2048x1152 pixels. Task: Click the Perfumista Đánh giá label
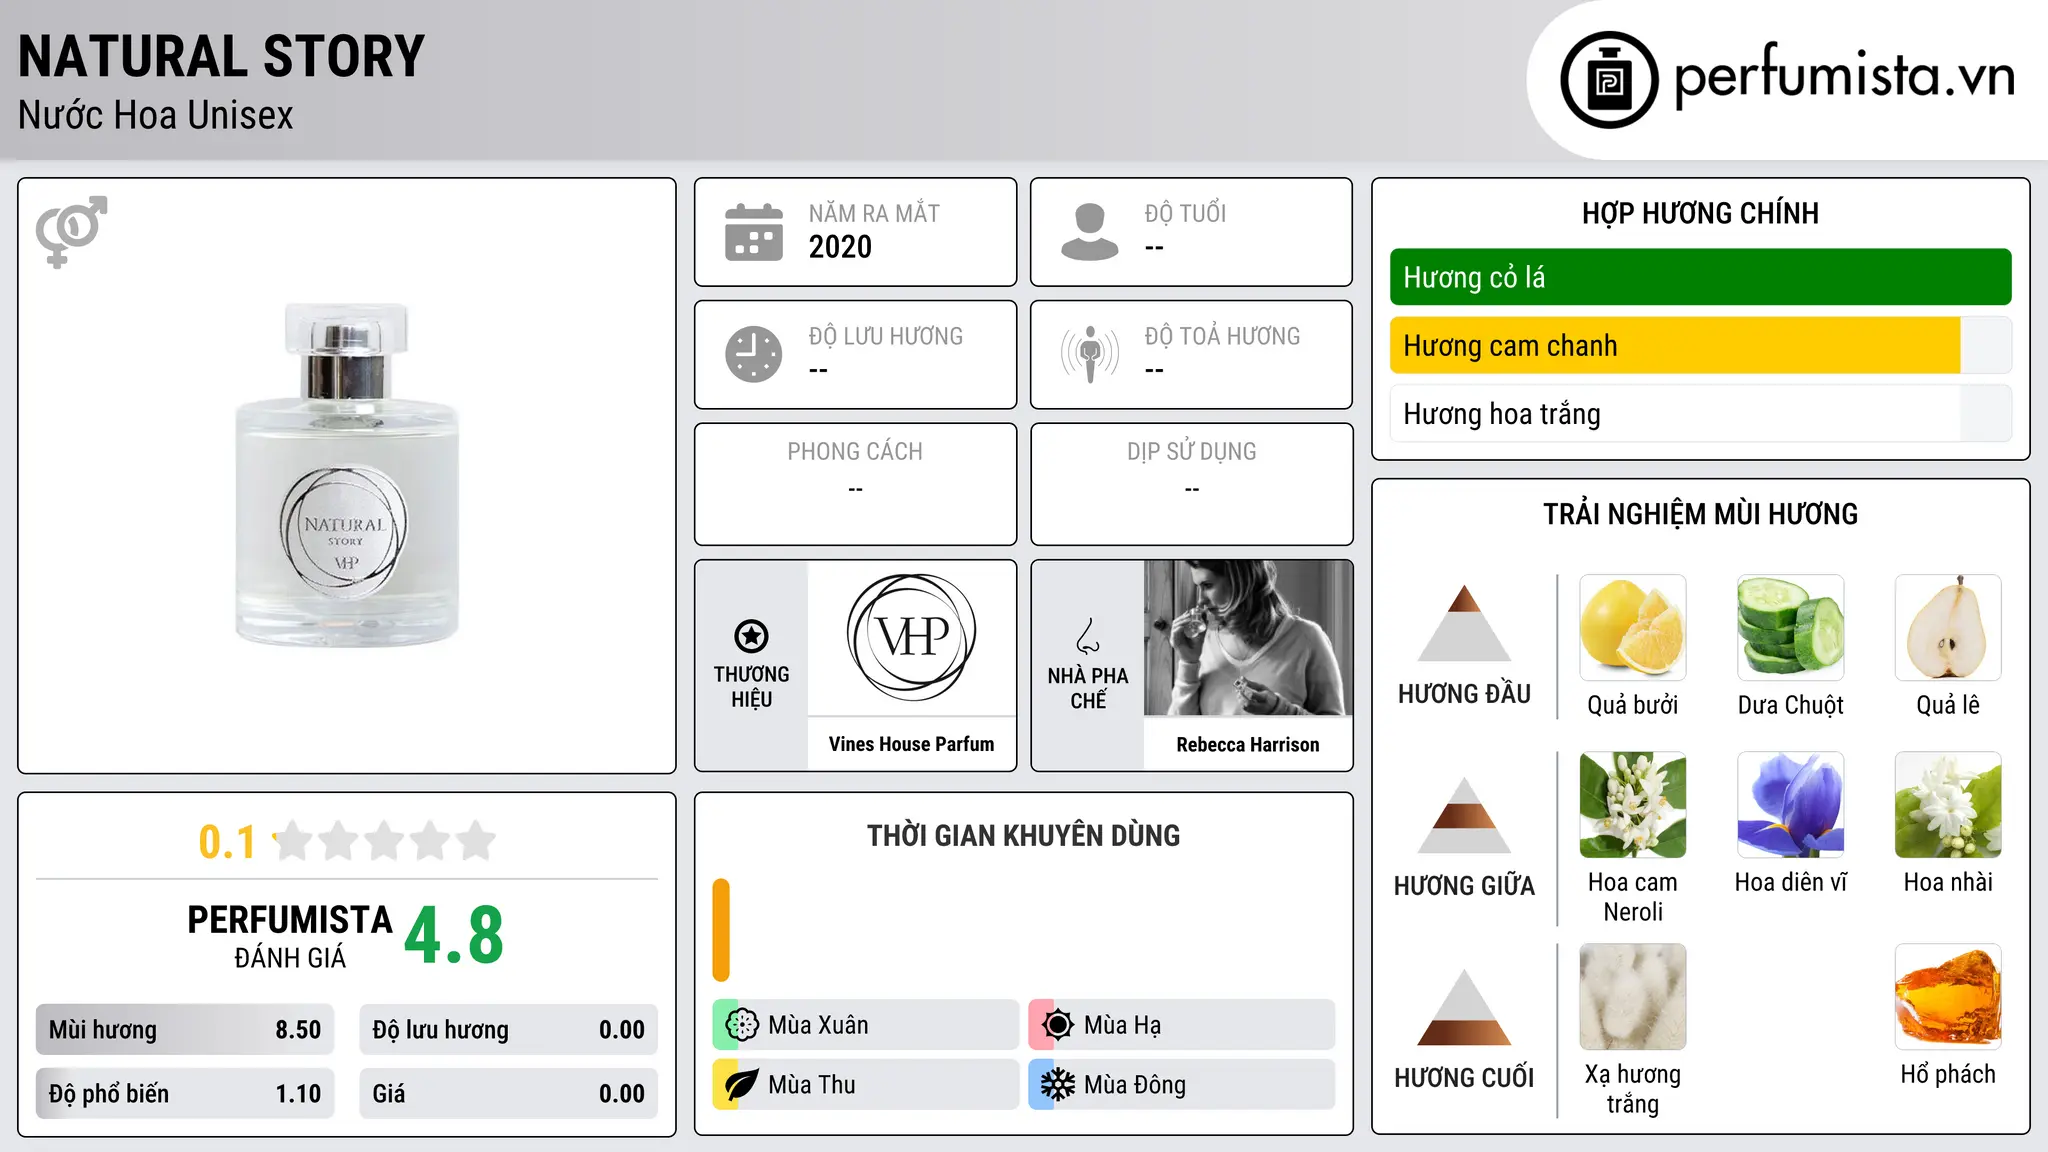point(290,936)
